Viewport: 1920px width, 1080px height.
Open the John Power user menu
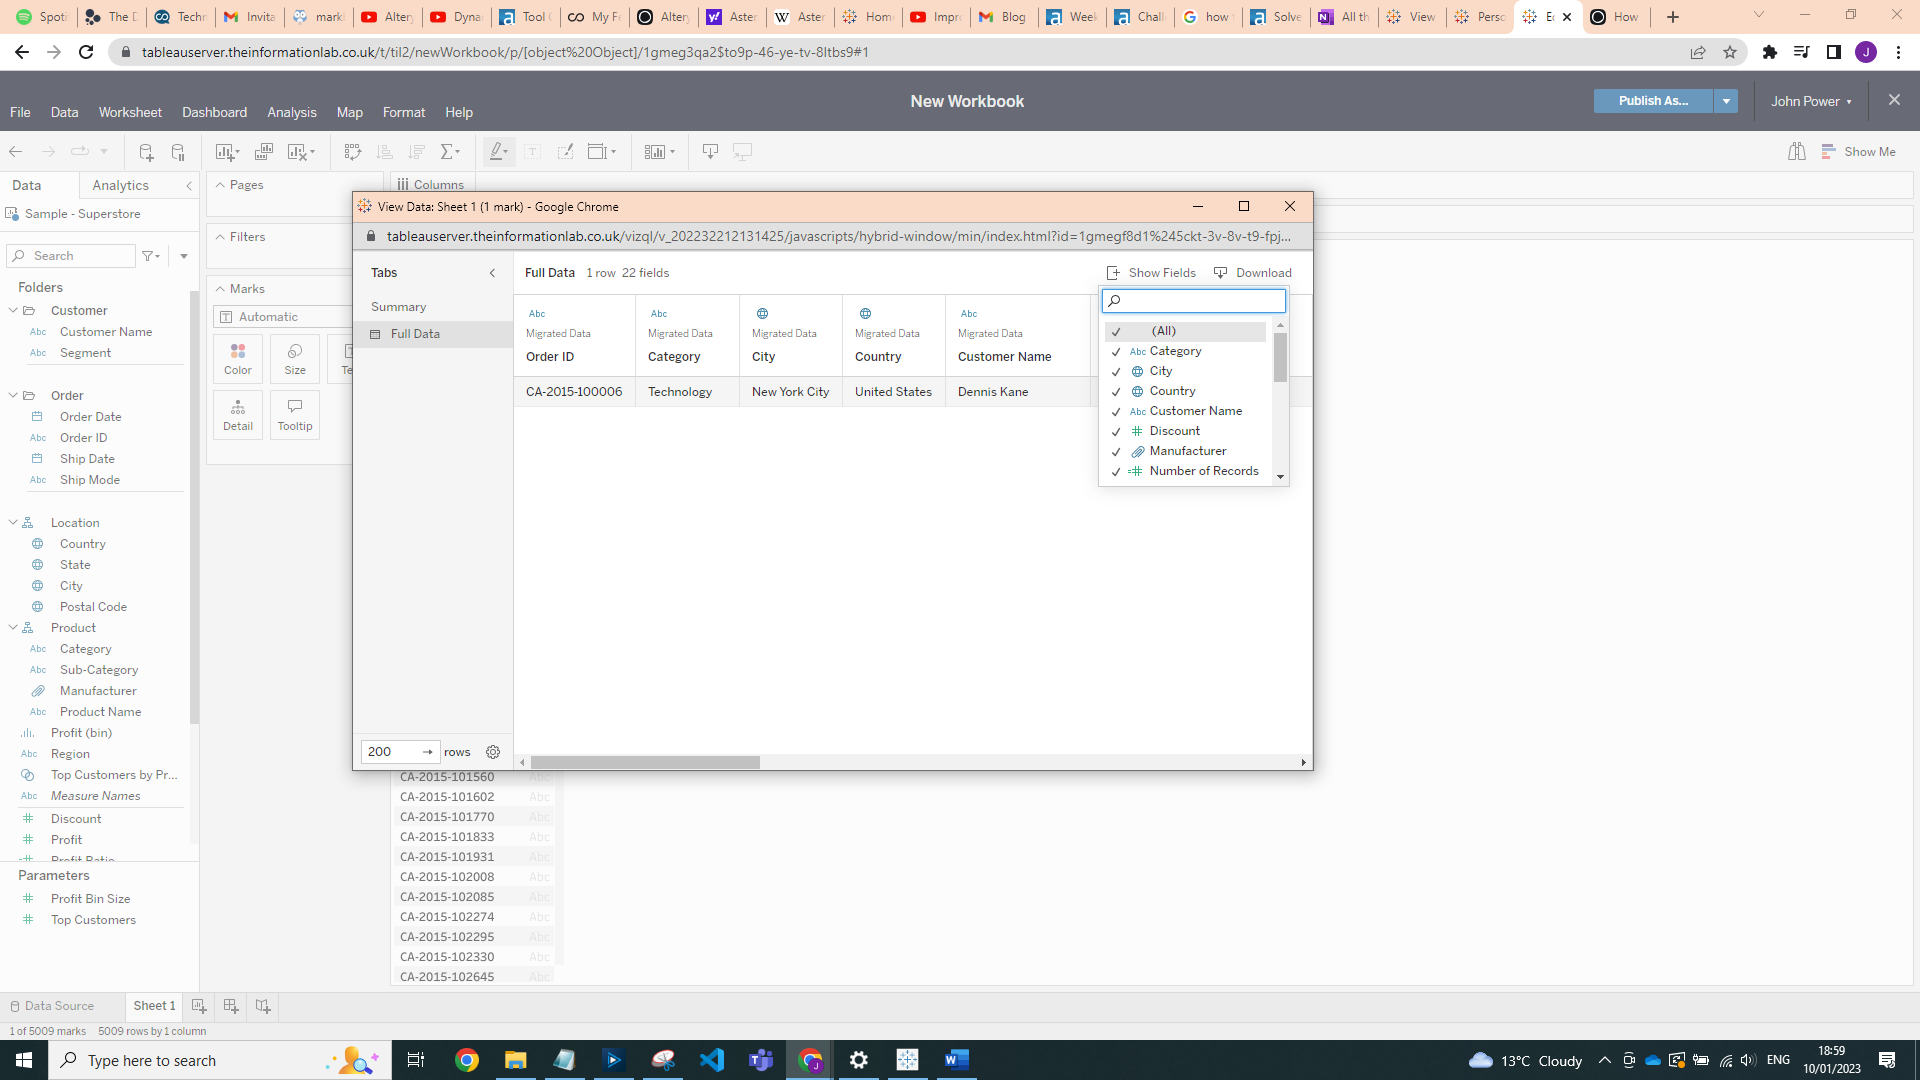pyautogui.click(x=1811, y=102)
